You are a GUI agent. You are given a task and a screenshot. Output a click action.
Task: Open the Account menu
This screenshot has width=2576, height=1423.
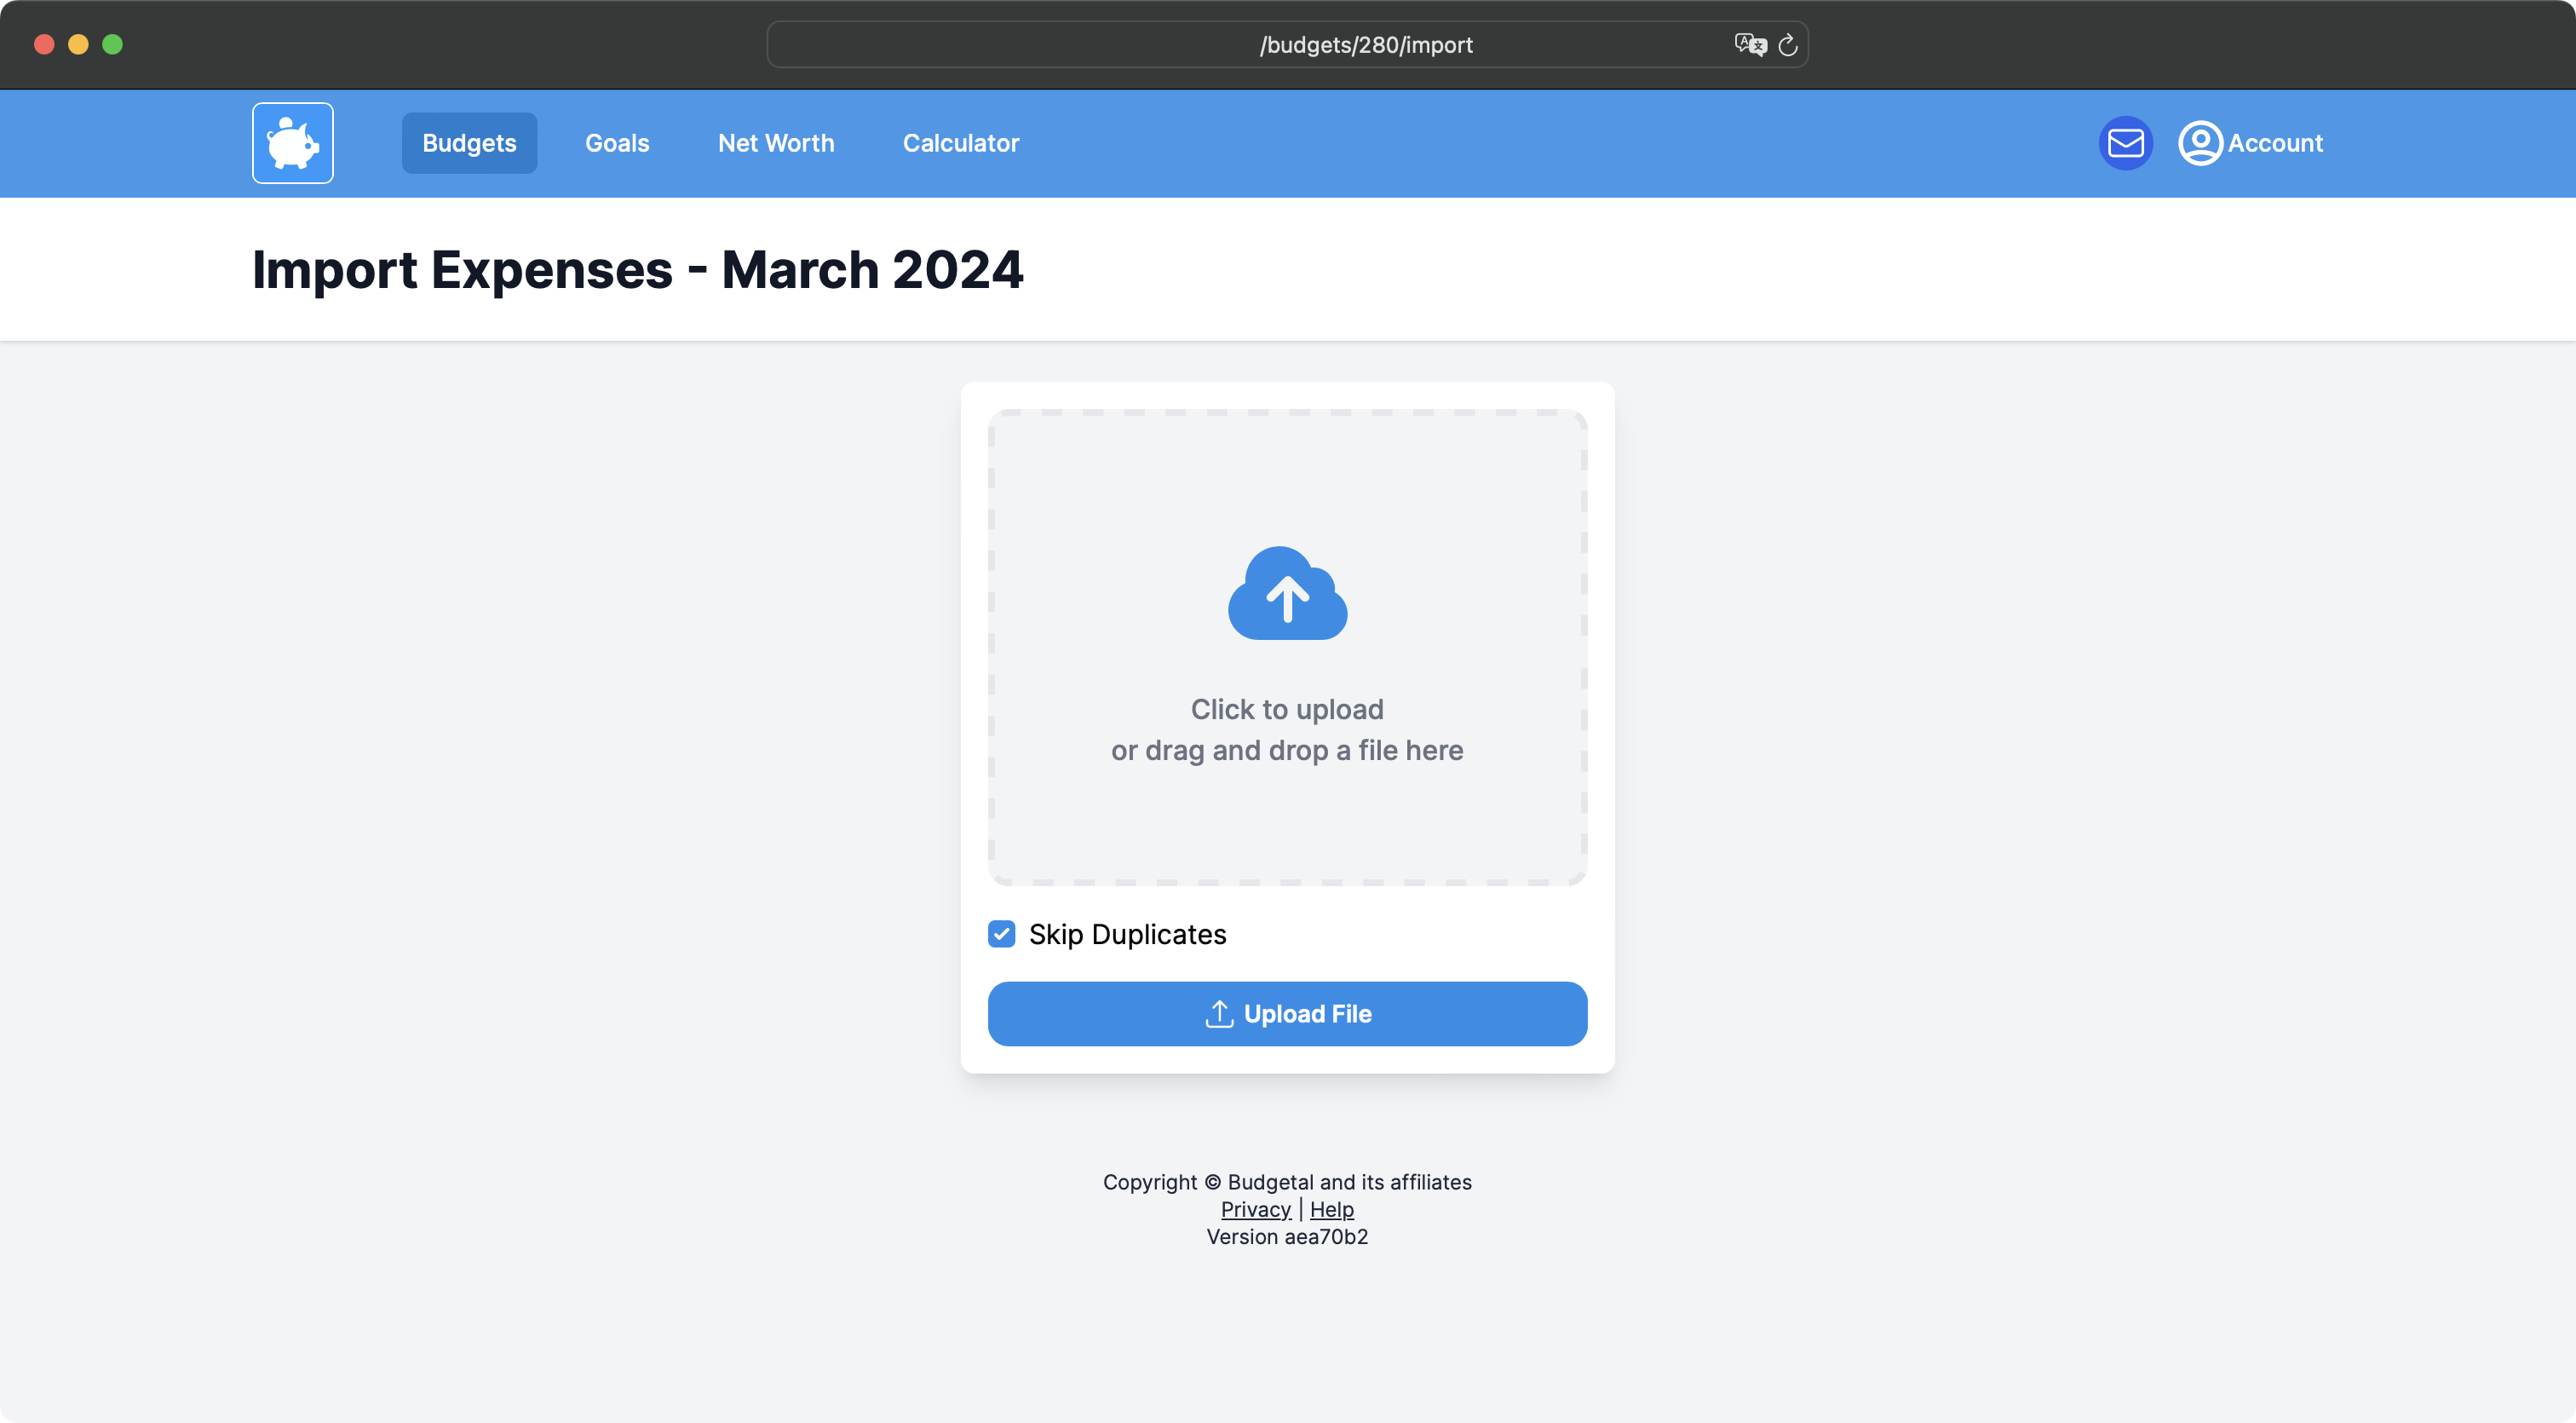pyautogui.click(x=2274, y=143)
